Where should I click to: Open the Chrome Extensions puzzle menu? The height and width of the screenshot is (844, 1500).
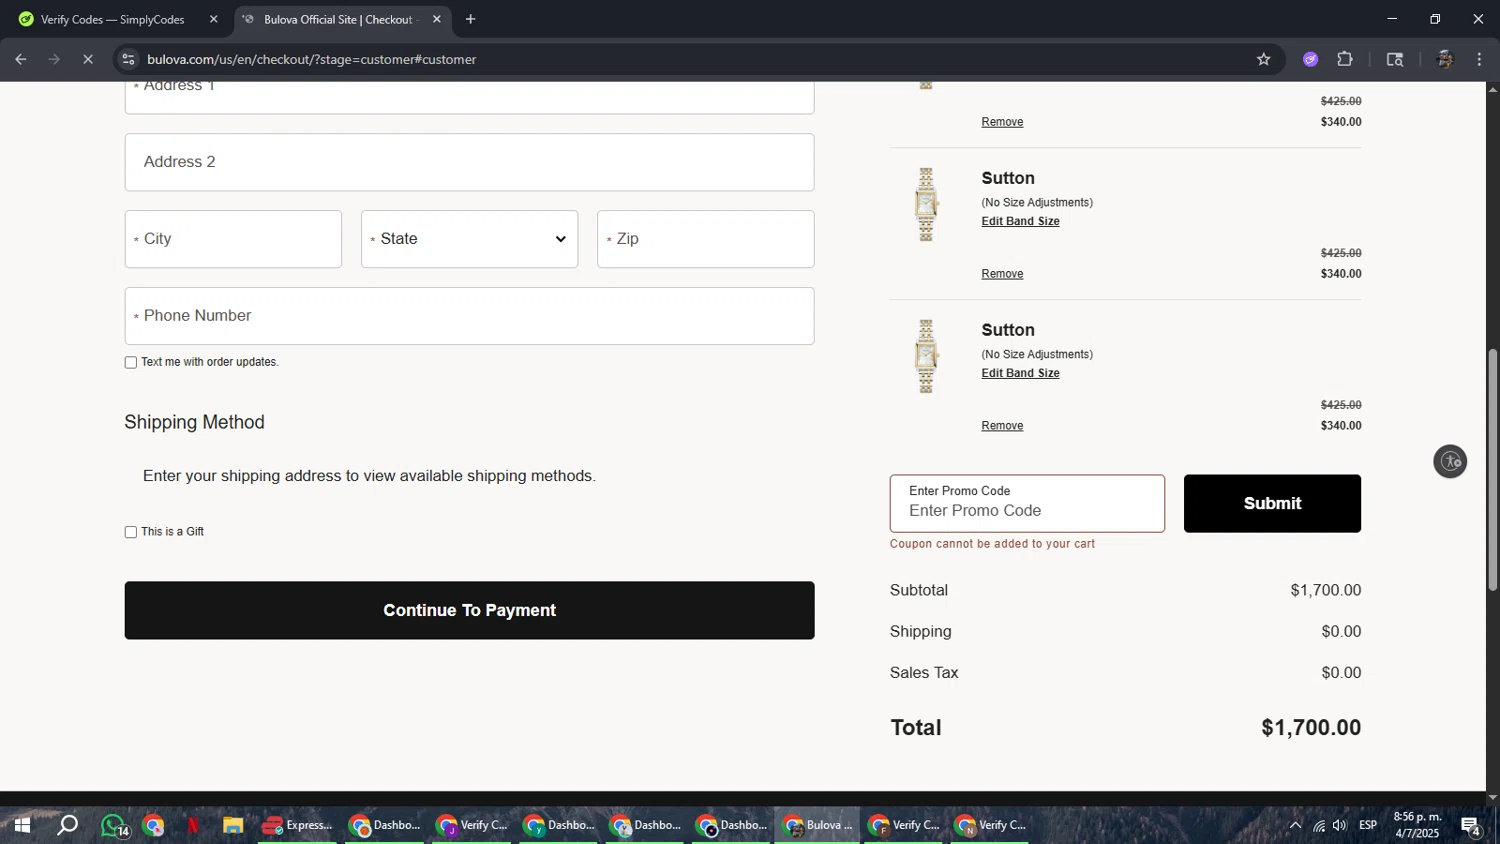pos(1345,59)
